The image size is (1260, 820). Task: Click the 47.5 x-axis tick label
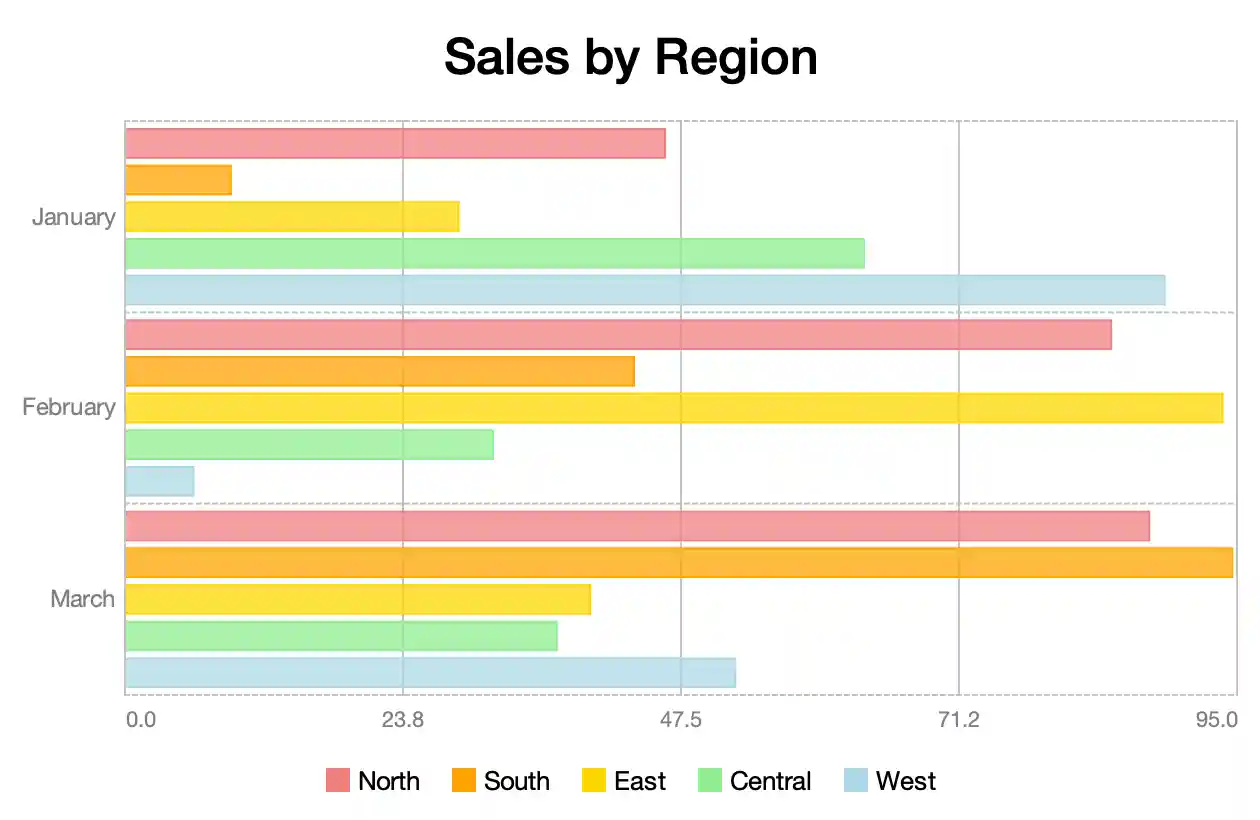[x=681, y=719]
